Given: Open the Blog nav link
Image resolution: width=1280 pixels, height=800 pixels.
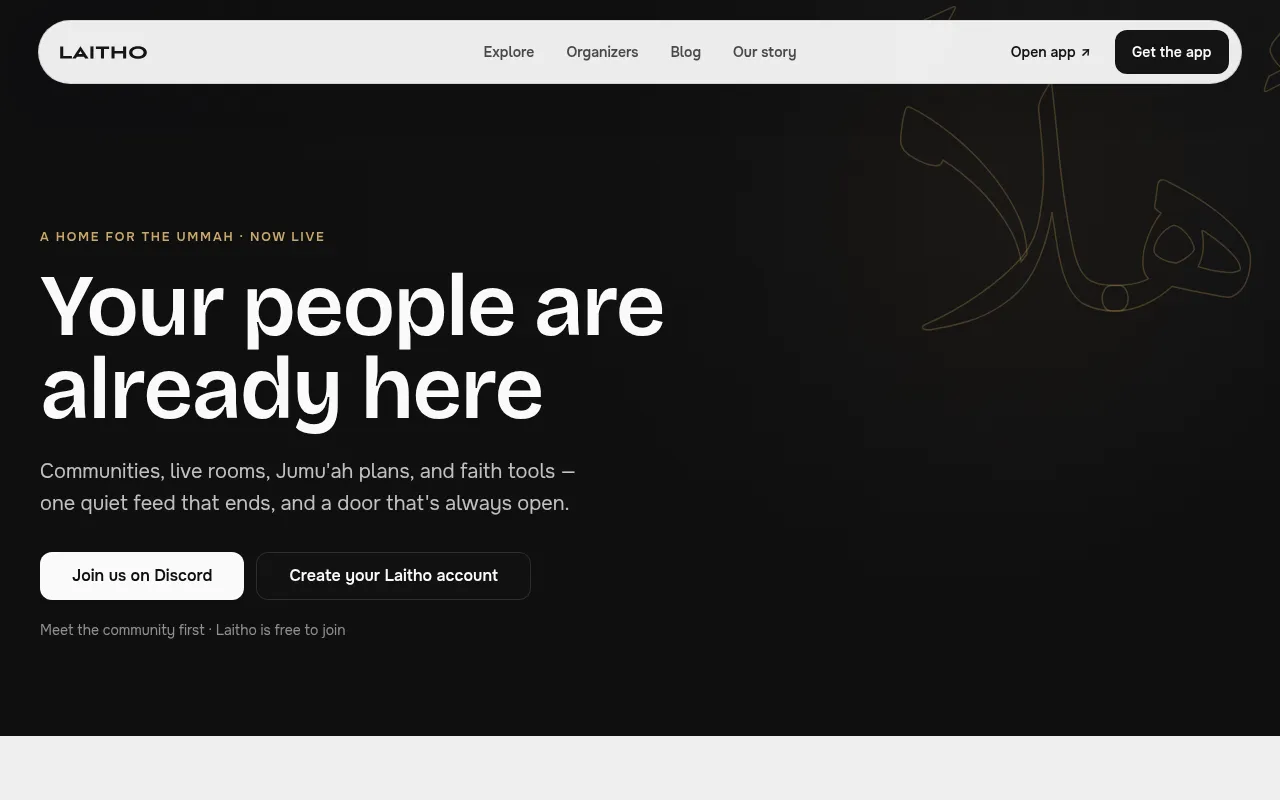Looking at the screenshot, I should pos(685,52).
